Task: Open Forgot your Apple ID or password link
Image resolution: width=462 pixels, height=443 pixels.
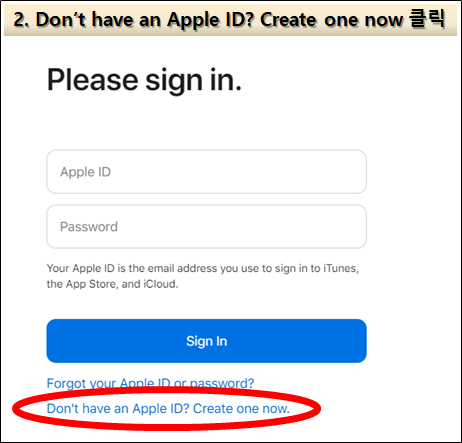Action: pos(150,383)
